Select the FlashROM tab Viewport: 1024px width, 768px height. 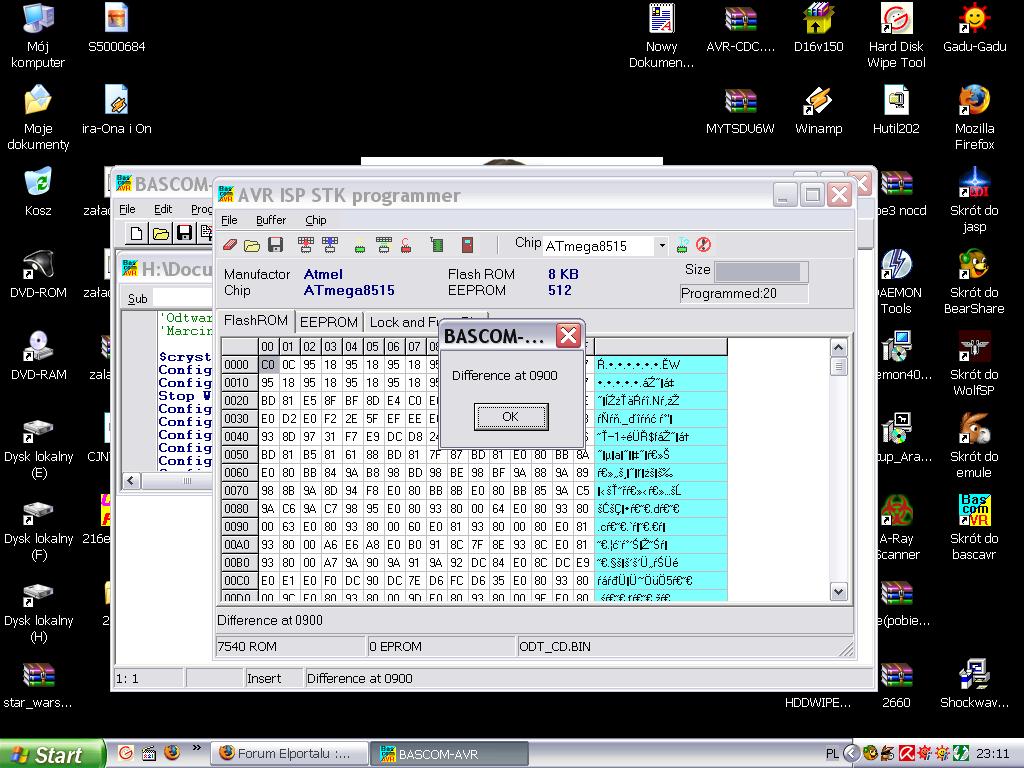click(x=255, y=320)
